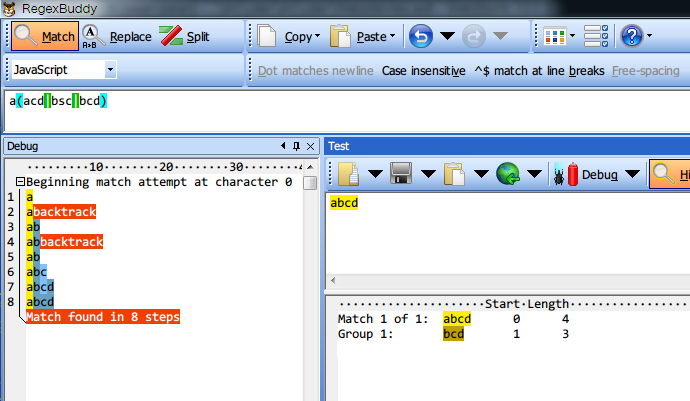
Task: Toggle Free-spacing option
Action: point(646,71)
